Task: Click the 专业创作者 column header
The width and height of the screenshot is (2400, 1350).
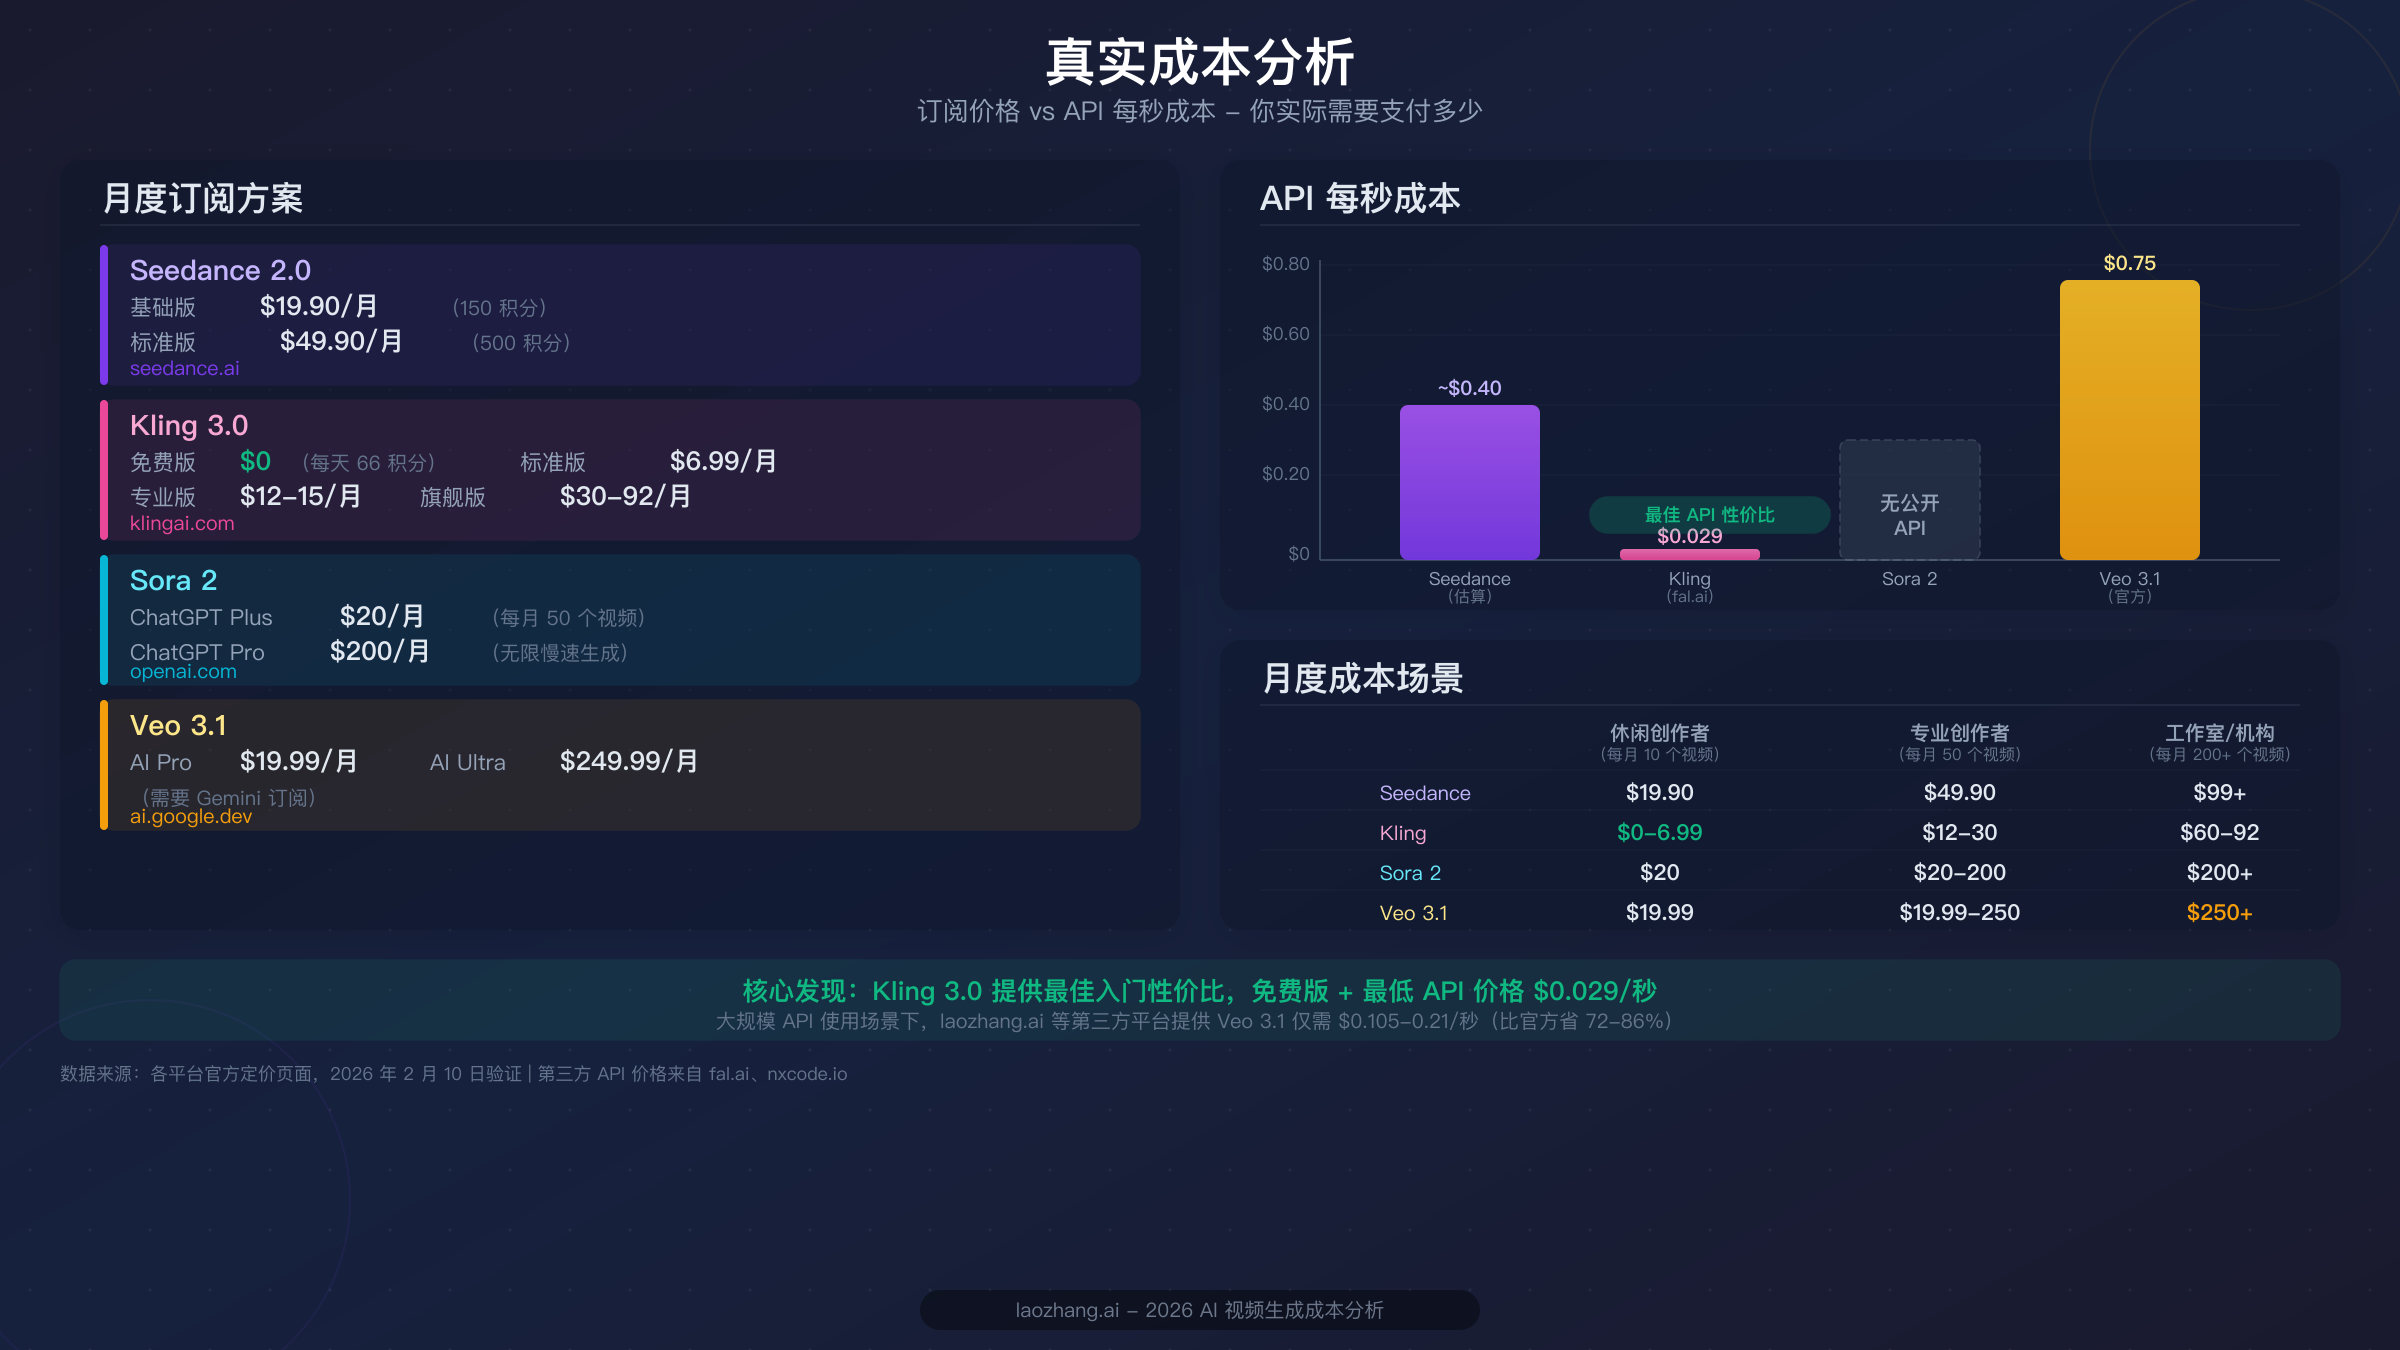Action: click(1960, 733)
